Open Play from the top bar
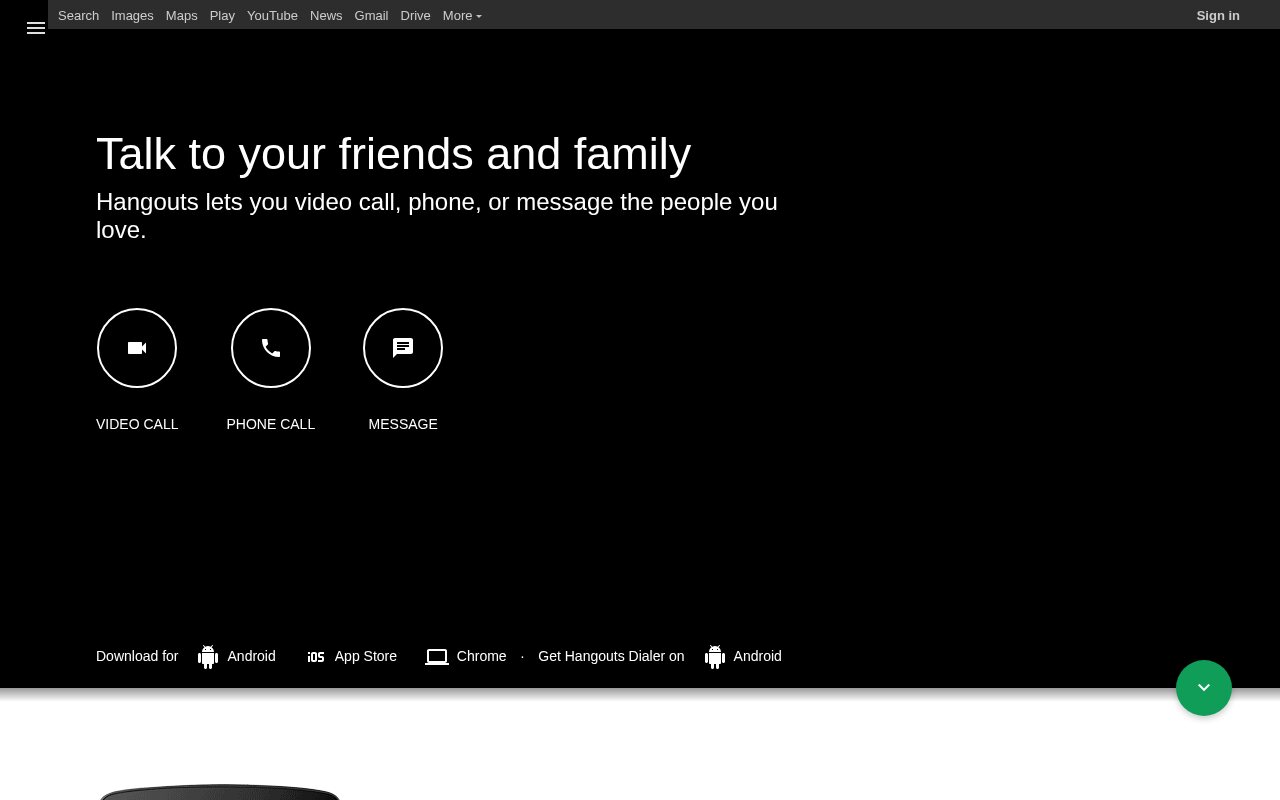This screenshot has height=800, width=1280. 222,15
